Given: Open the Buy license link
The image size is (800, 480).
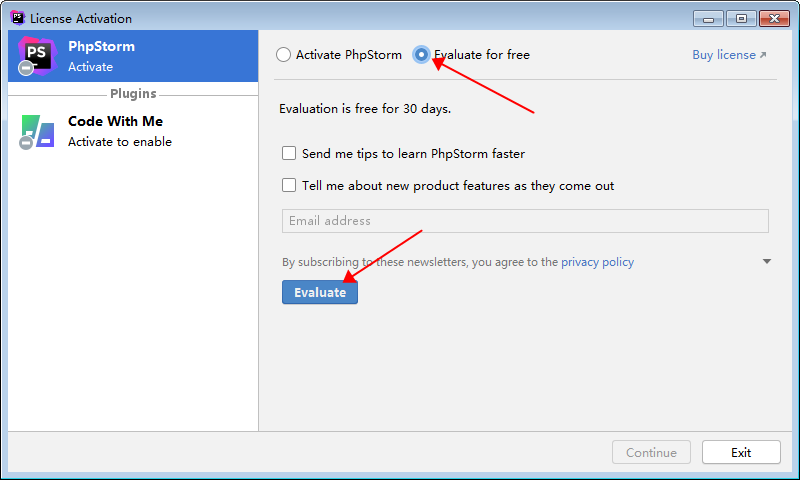Looking at the screenshot, I should [x=729, y=55].
